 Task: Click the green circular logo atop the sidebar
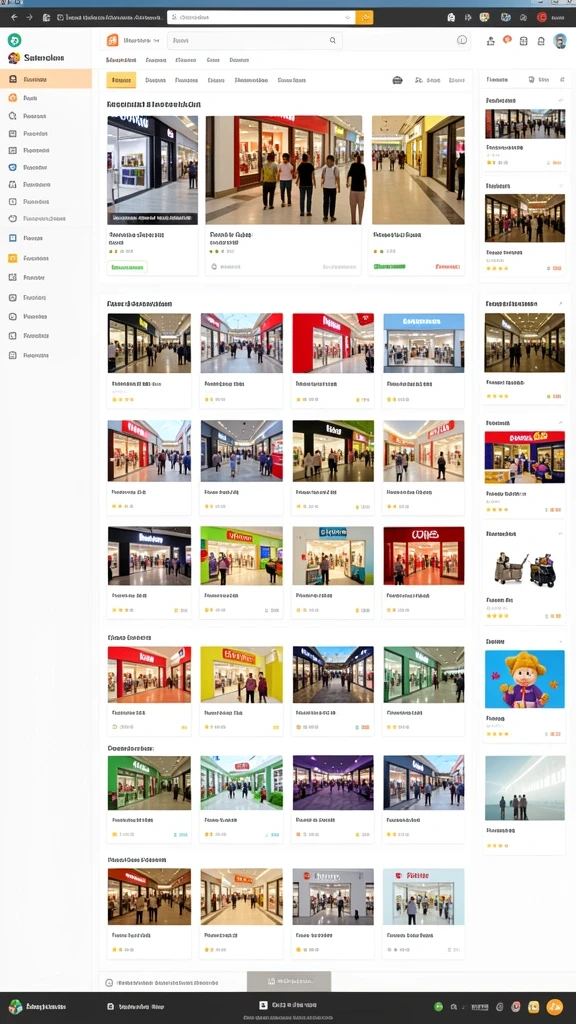coord(14,40)
